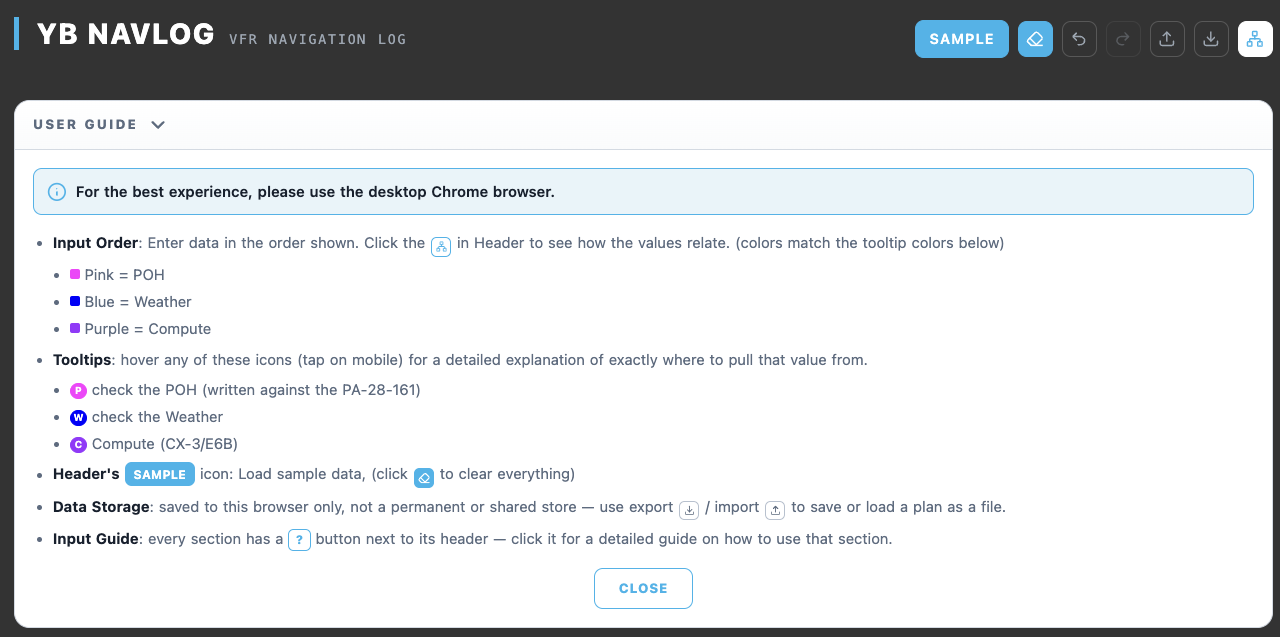This screenshot has height=637, width=1280.
Task: Click the CLOSE button in the guide
Action: click(643, 588)
